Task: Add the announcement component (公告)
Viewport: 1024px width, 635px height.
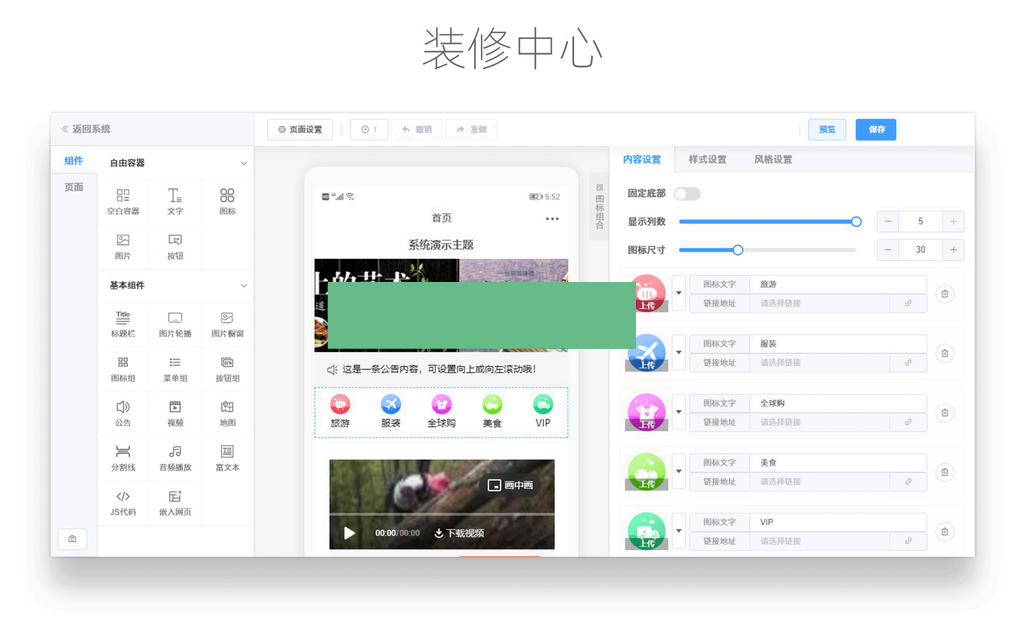Action: click(123, 414)
